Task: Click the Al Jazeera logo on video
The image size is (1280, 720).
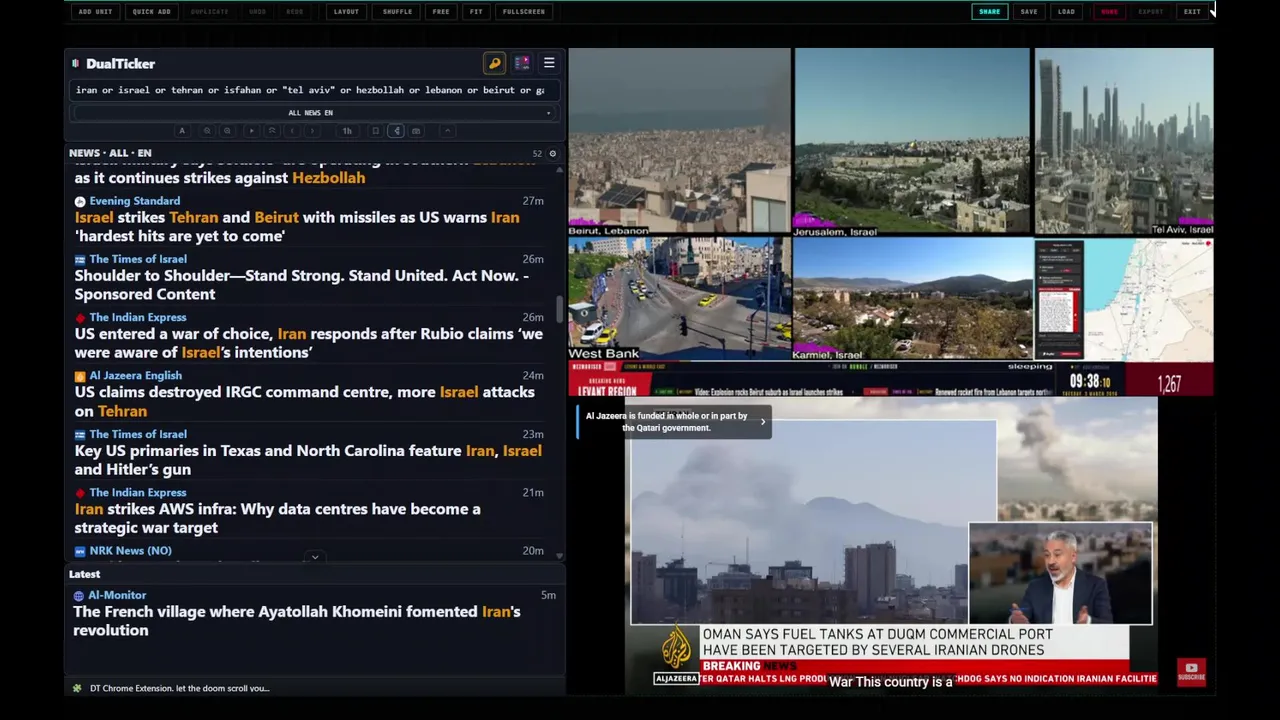Action: point(676,654)
